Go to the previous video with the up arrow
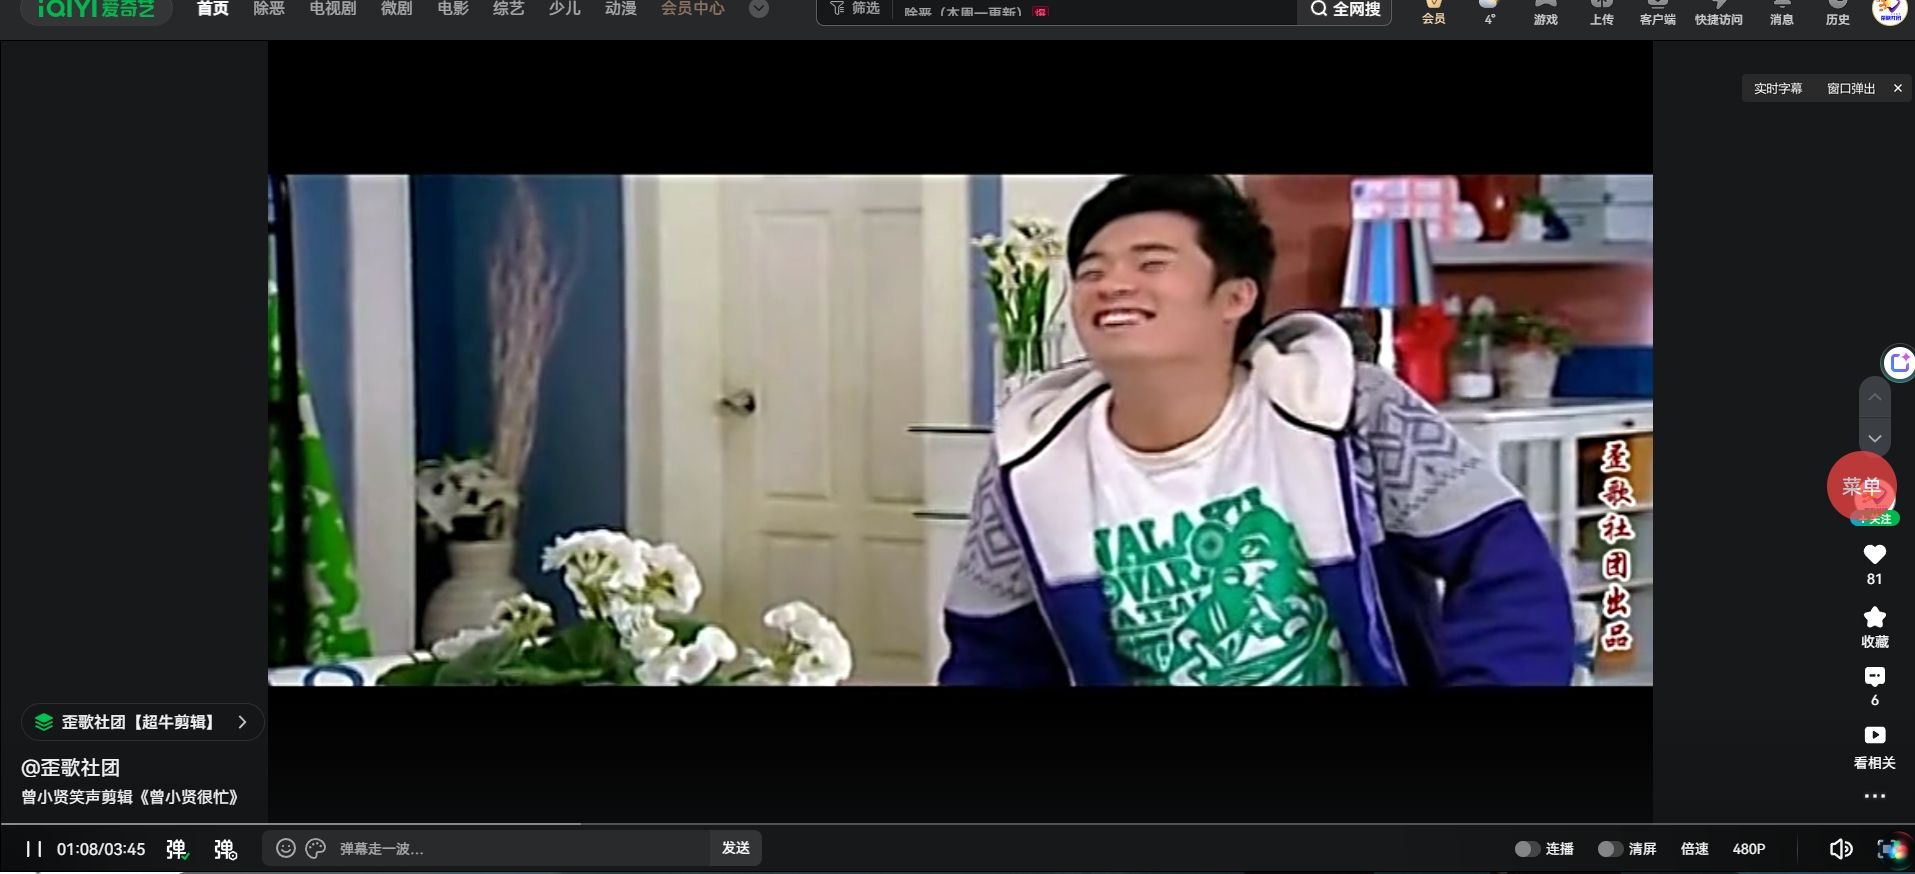The height and width of the screenshot is (874, 1915). point(1875,397)
